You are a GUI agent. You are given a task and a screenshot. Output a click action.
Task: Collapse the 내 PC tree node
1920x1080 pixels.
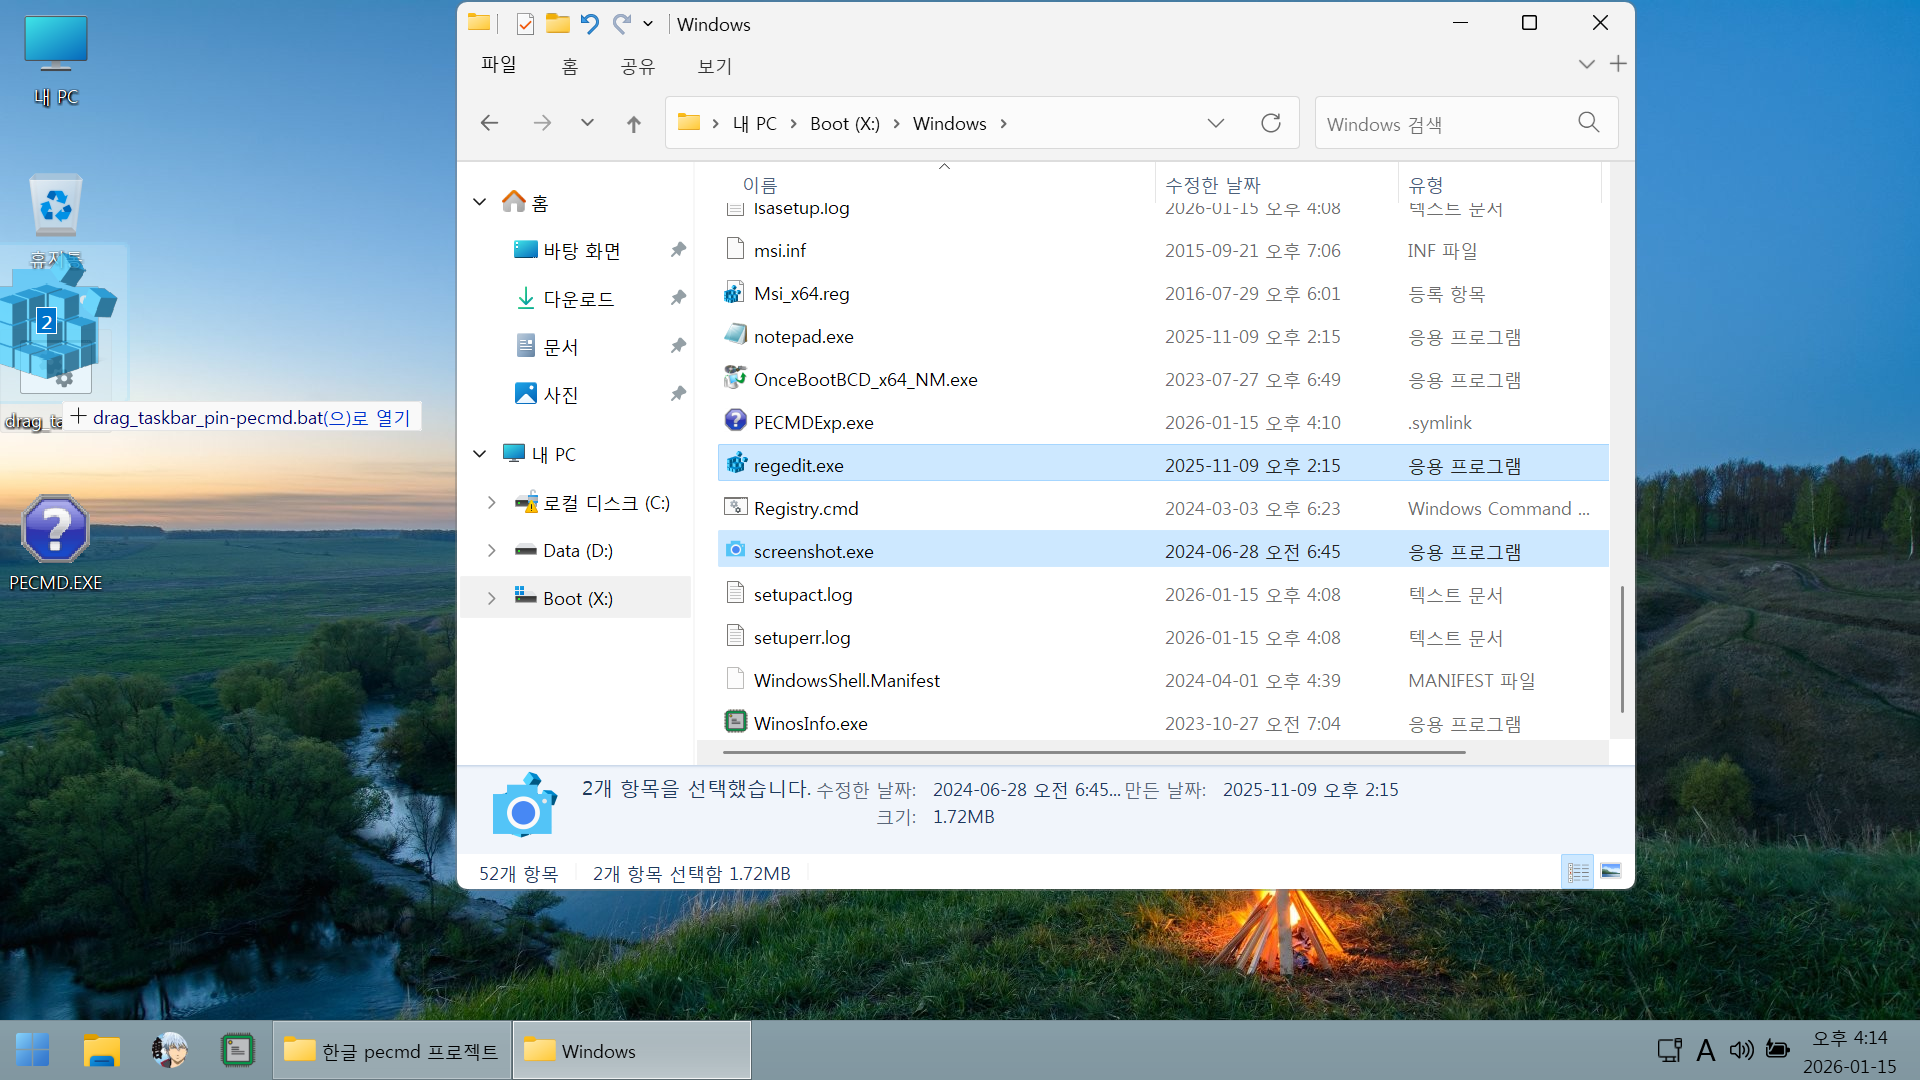point(480,454)
